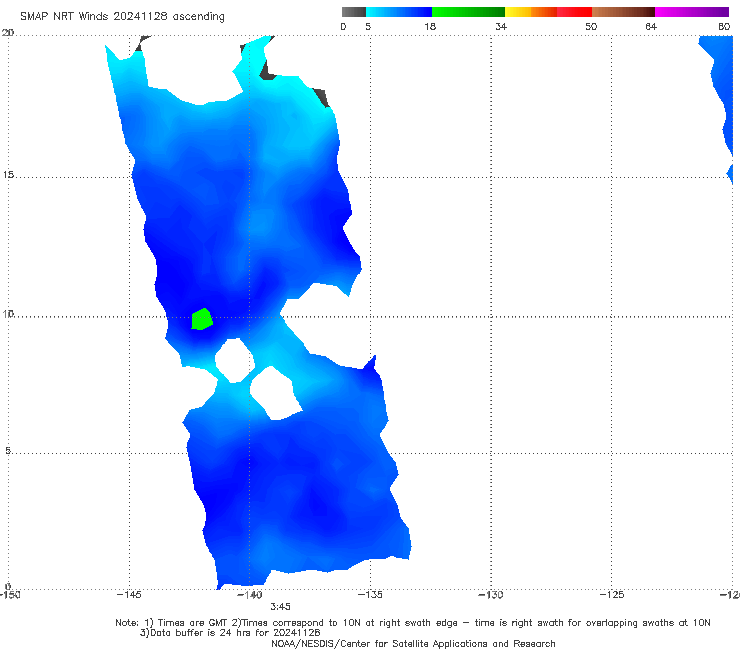740x650 pixels.
Task: Click the longitude label '-130'
Action: click(490, 595)
